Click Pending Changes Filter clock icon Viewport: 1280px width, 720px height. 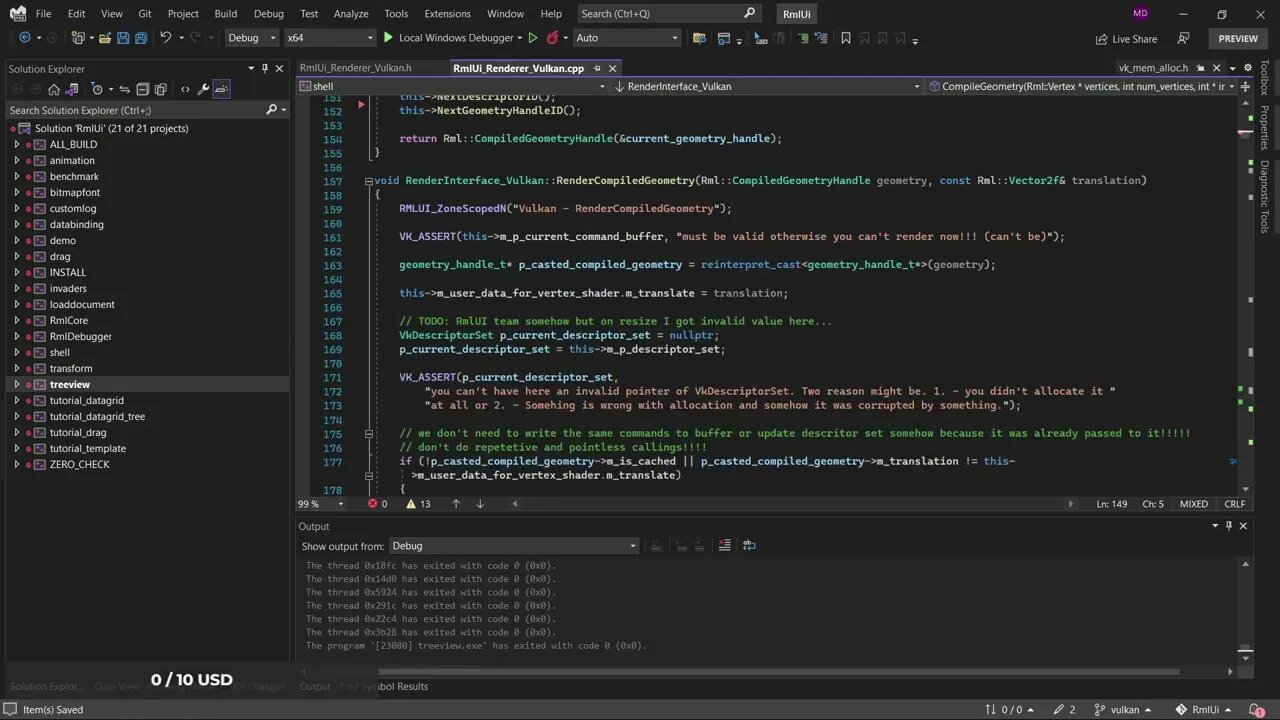[98, 89]
